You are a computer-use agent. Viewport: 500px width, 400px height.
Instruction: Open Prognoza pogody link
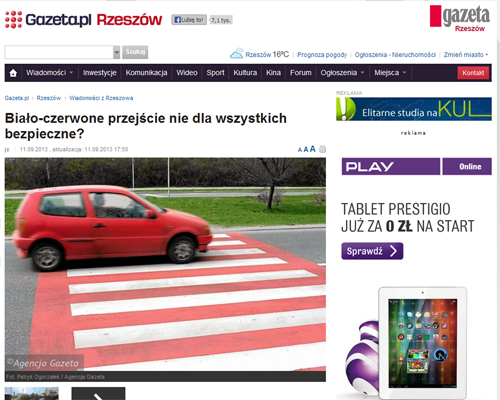(x=322, y=55)
